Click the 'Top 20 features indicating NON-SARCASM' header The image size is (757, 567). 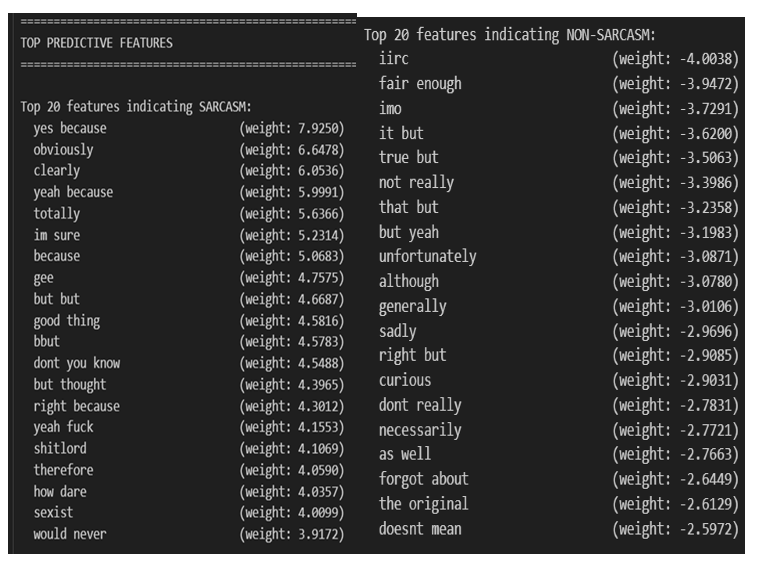point(510,35)
